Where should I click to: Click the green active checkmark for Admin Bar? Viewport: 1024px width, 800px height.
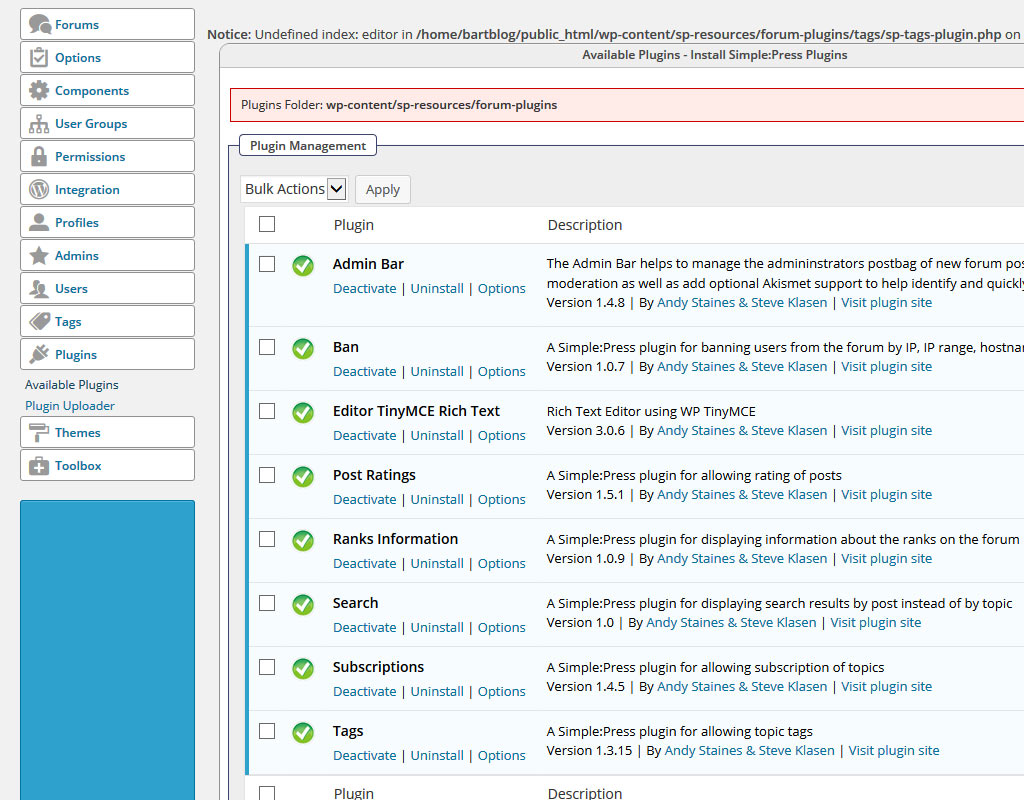click(x=303, y=266)
